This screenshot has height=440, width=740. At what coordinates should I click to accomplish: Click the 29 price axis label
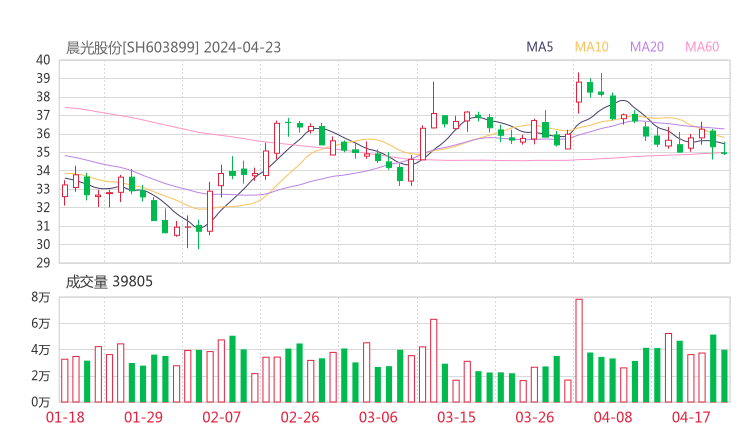[x=43, y=263]
